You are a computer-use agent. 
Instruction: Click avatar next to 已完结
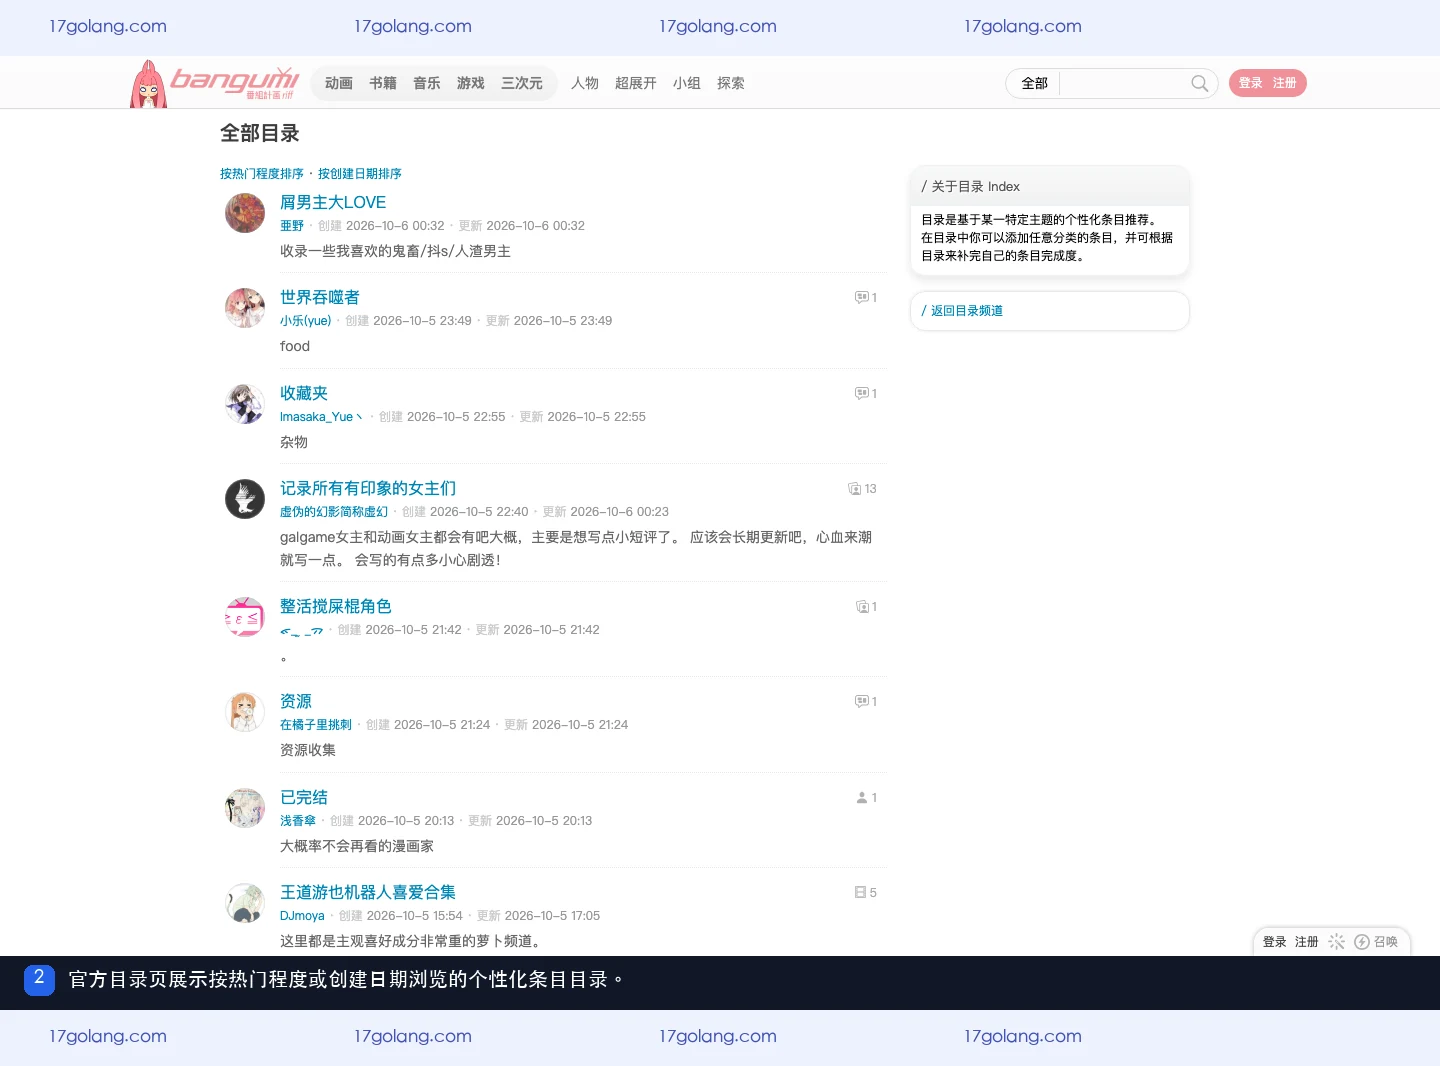click(x=245, y=808)
